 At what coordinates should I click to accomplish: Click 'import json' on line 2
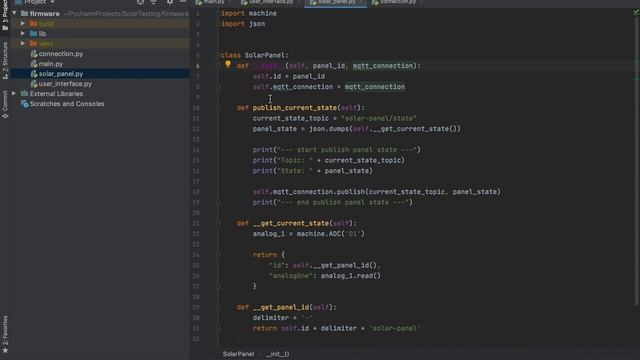coord(243,24)
